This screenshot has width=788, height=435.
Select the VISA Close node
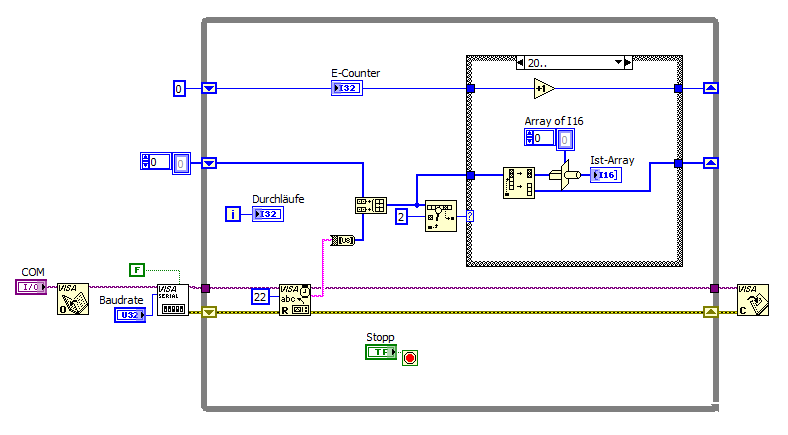point(753,300)
